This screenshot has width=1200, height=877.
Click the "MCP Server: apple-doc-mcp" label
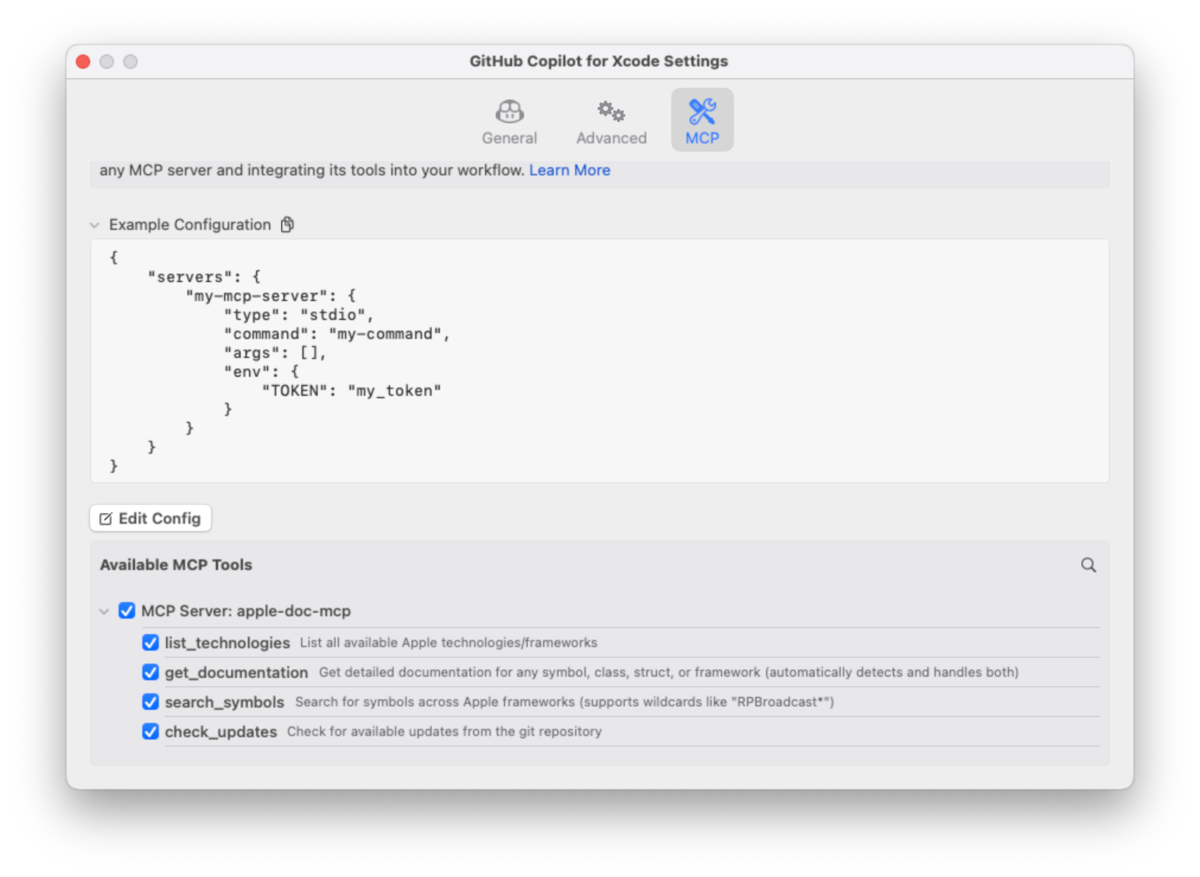pyautogui.click(x=246, y=611)
